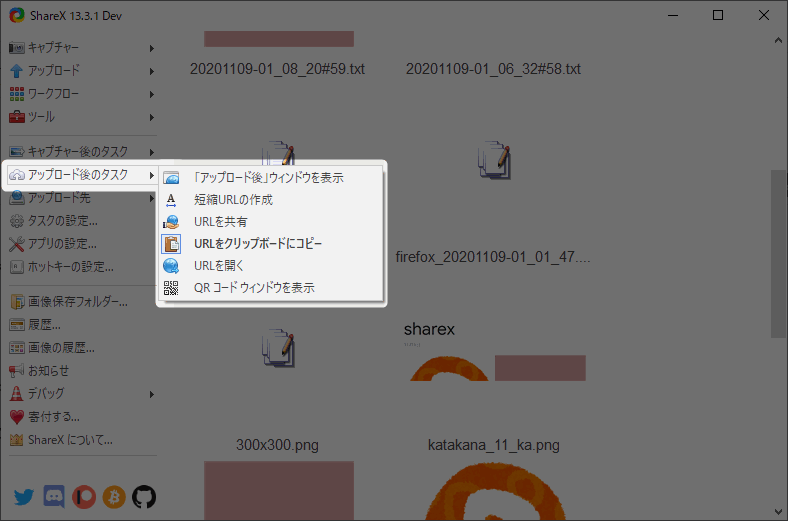Click the 画像の履歴 icon
788x521 pixels.
(17, 348)
